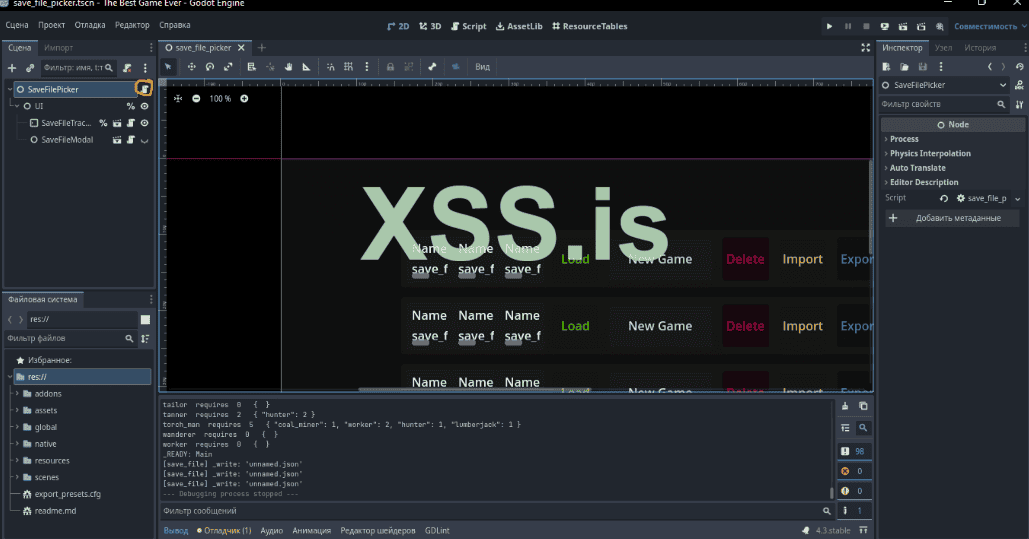Select the Move mode tool in viewport toolbar

190,67
